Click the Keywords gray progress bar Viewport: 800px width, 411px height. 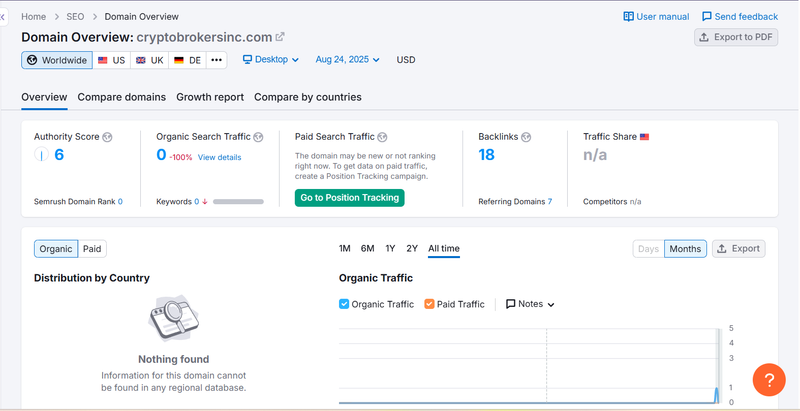238,201
